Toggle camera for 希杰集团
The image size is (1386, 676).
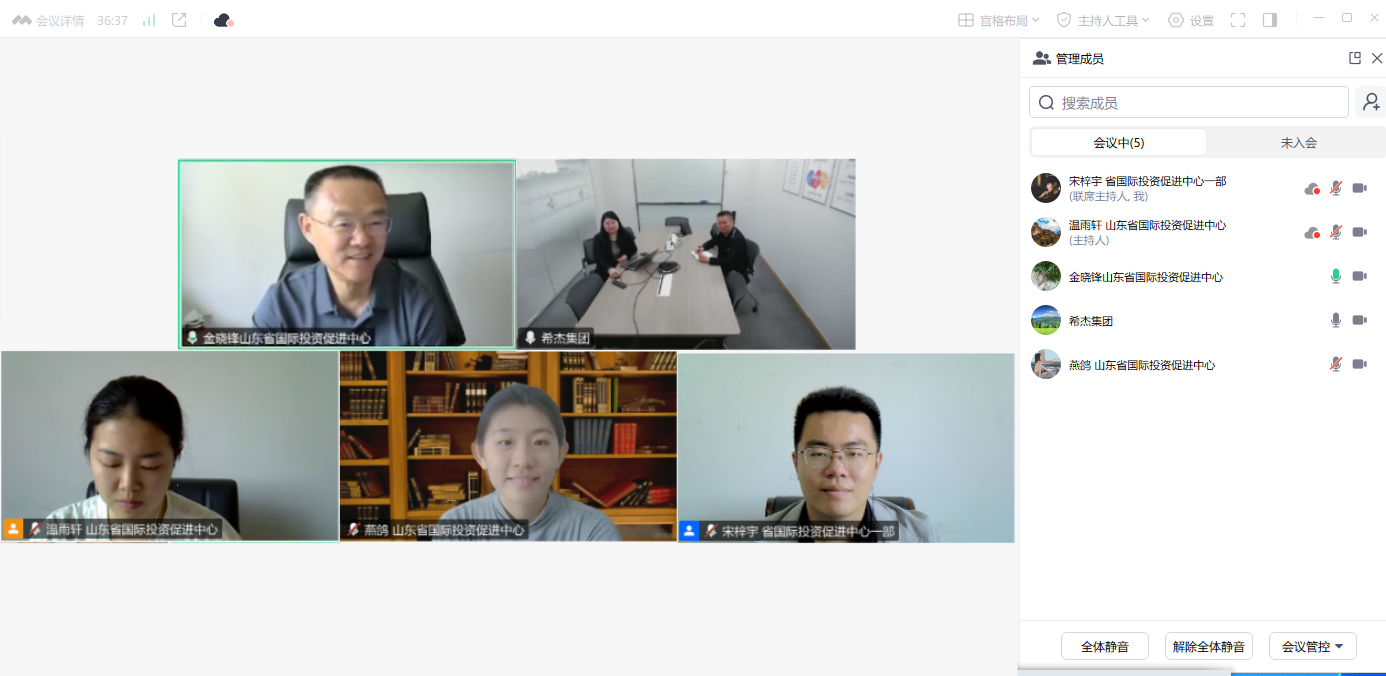pyautogui.click(x=1360, y=320)
